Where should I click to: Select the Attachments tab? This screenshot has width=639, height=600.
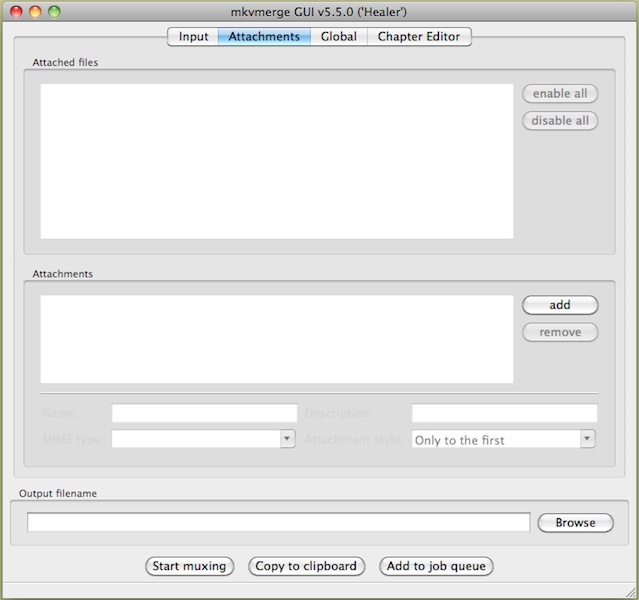pyautogui.click(x=264, y=37)
